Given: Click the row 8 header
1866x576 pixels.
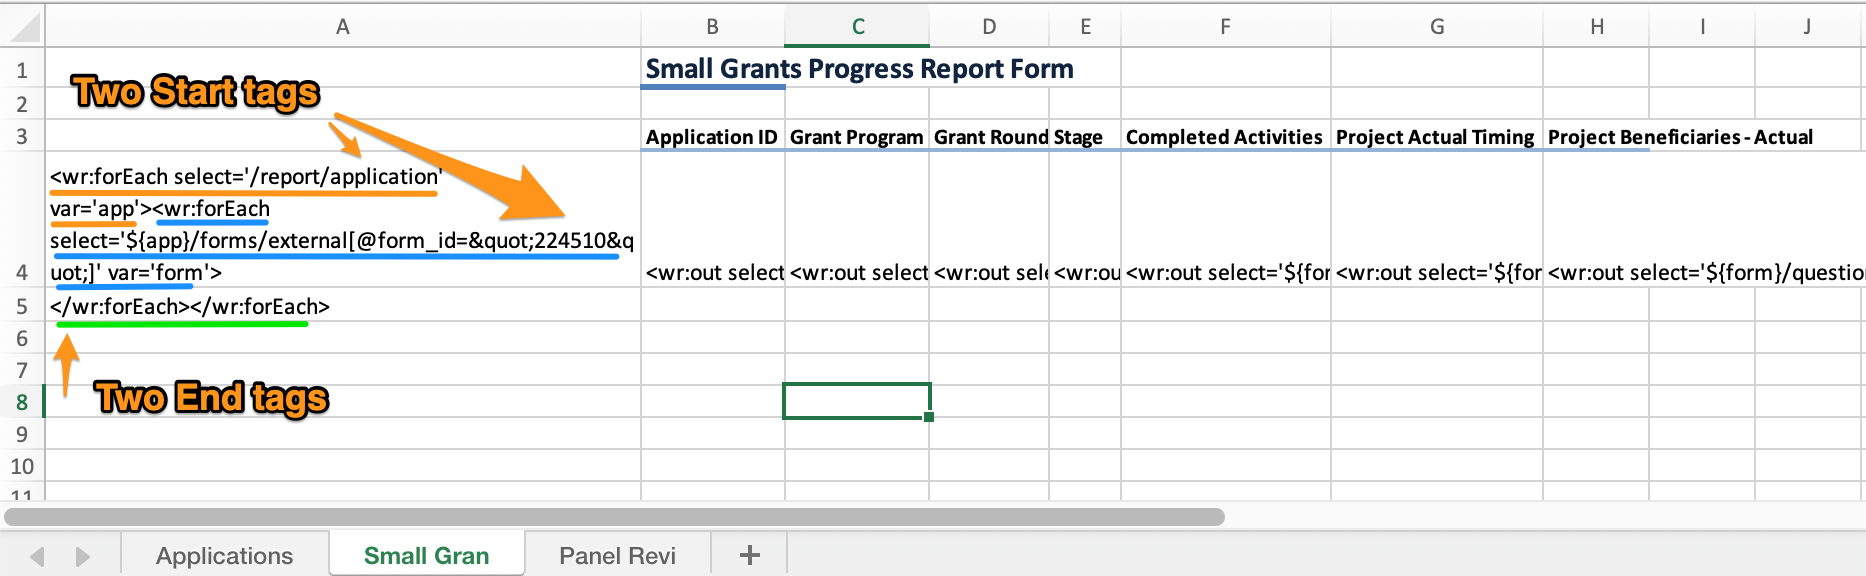Looking at the screenshot, I should pyautogui.click(x=22, y=402).
